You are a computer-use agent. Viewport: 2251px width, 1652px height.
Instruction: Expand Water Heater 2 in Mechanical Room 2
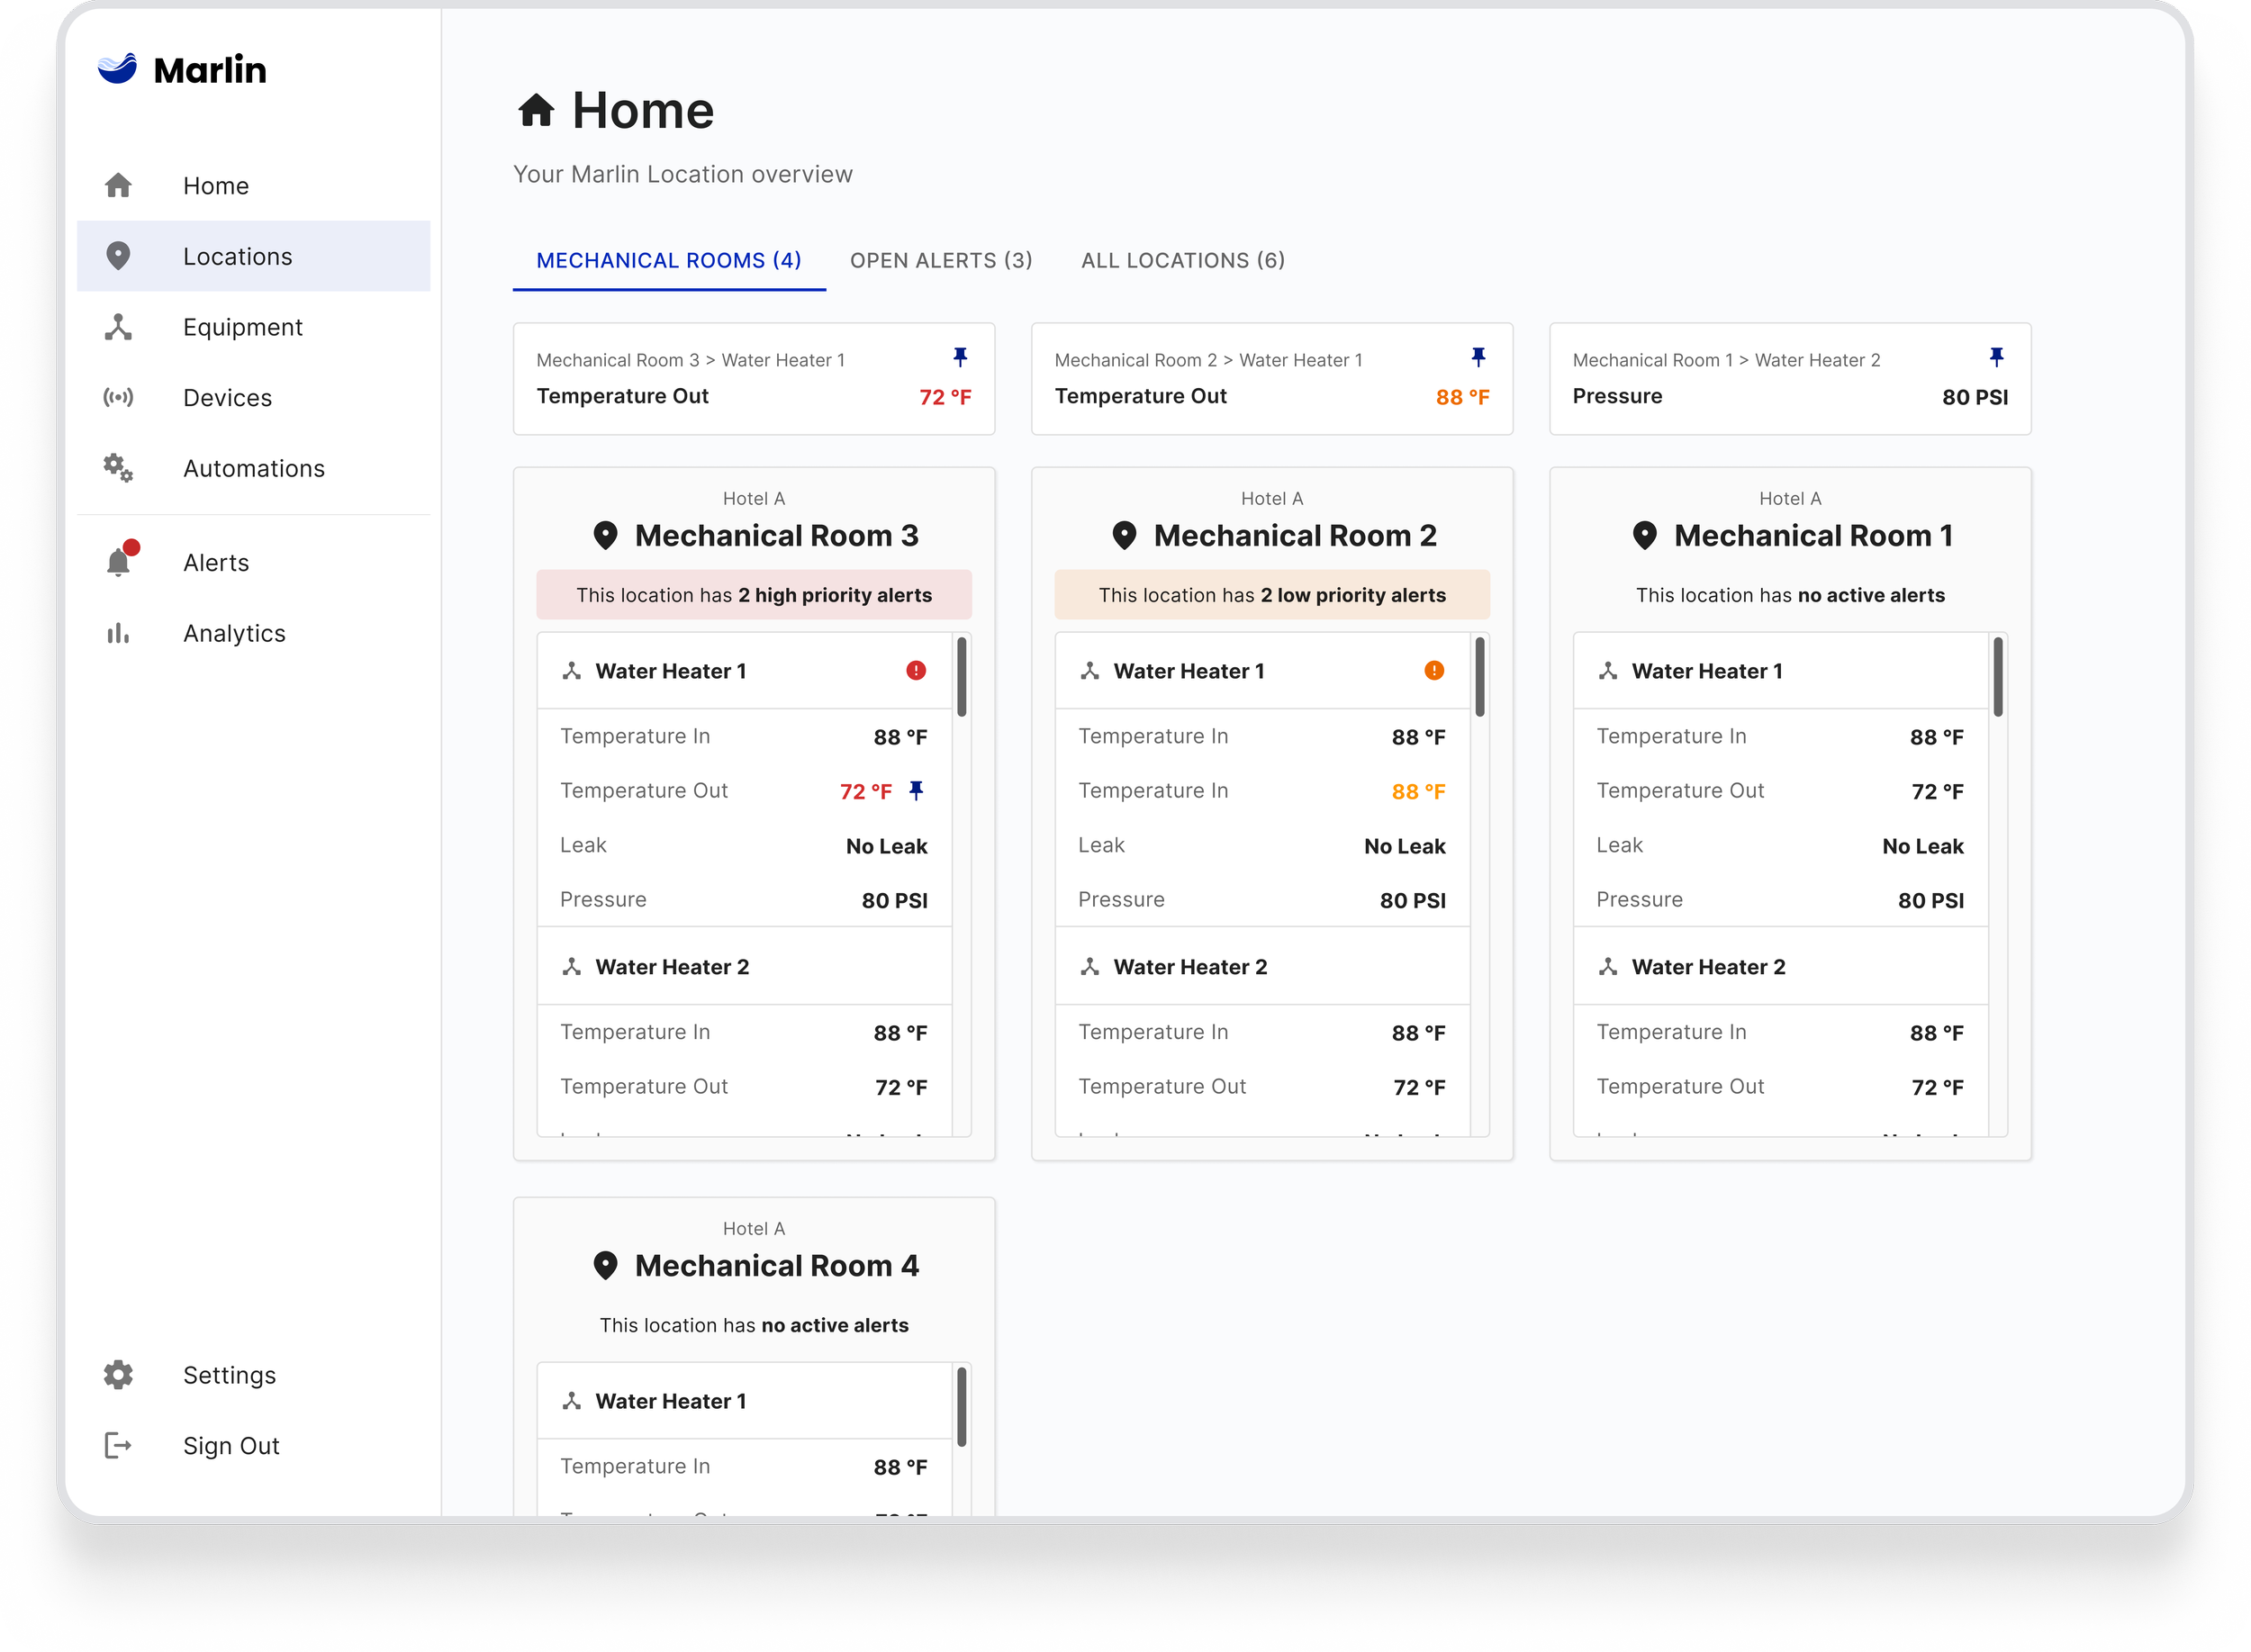tap(1190, 967)
